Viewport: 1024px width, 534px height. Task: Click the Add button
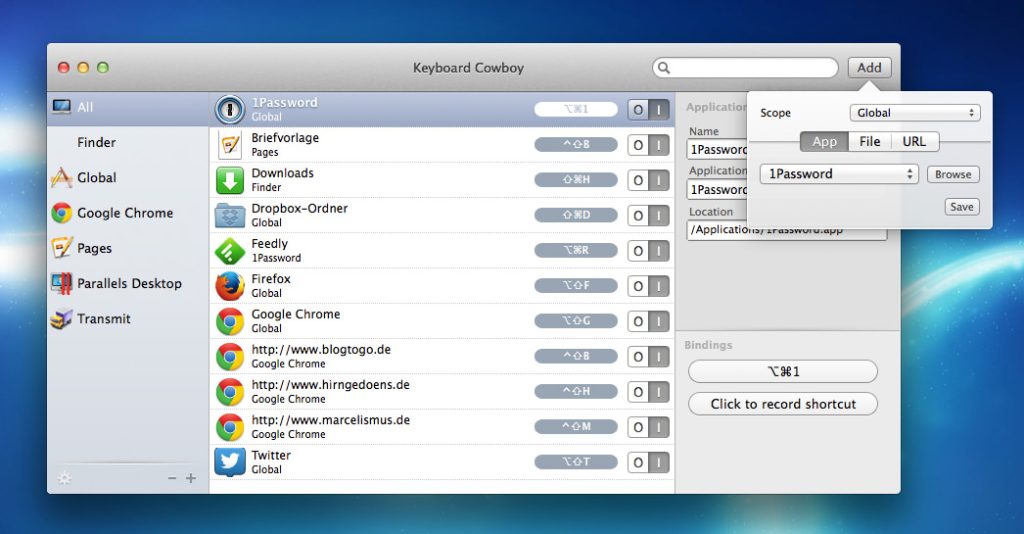[x=869, y=68]
